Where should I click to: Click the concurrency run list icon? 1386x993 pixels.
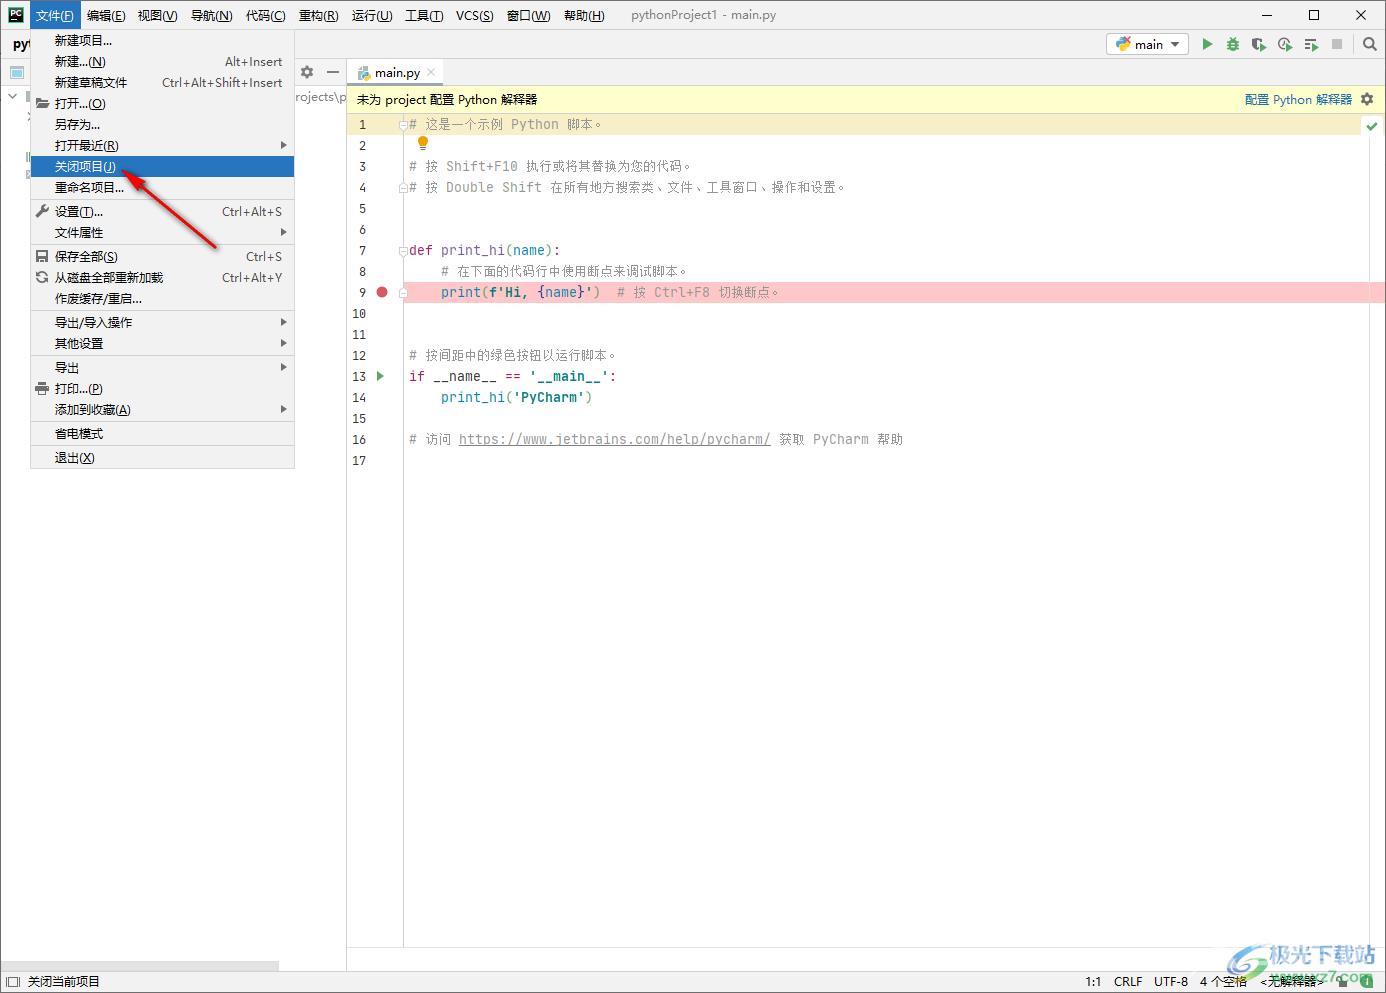(1311, 44)
